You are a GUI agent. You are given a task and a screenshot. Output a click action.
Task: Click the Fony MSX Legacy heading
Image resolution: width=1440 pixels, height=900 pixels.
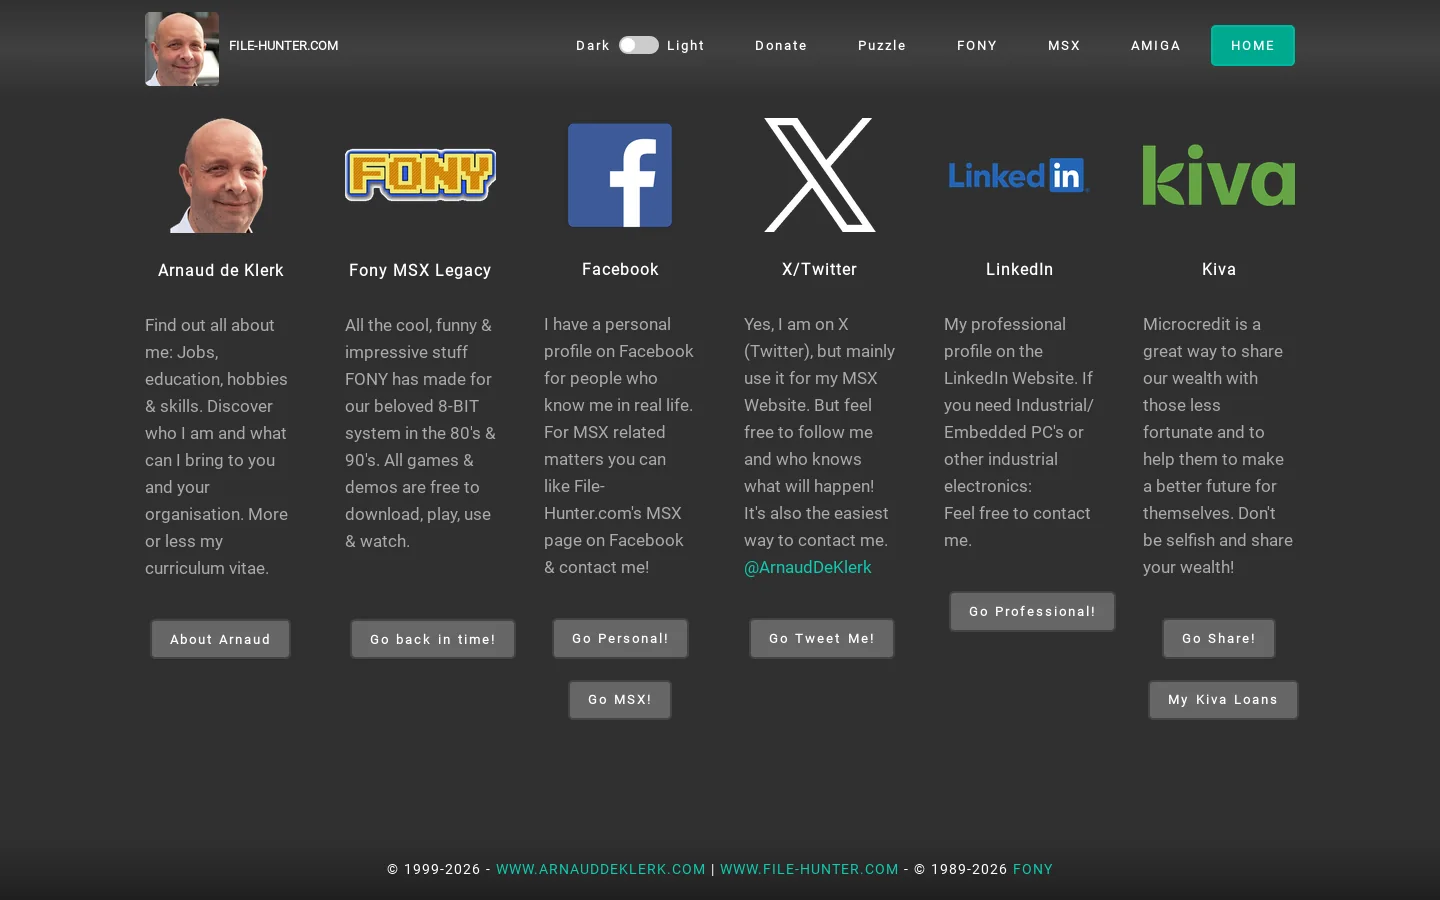420,270
